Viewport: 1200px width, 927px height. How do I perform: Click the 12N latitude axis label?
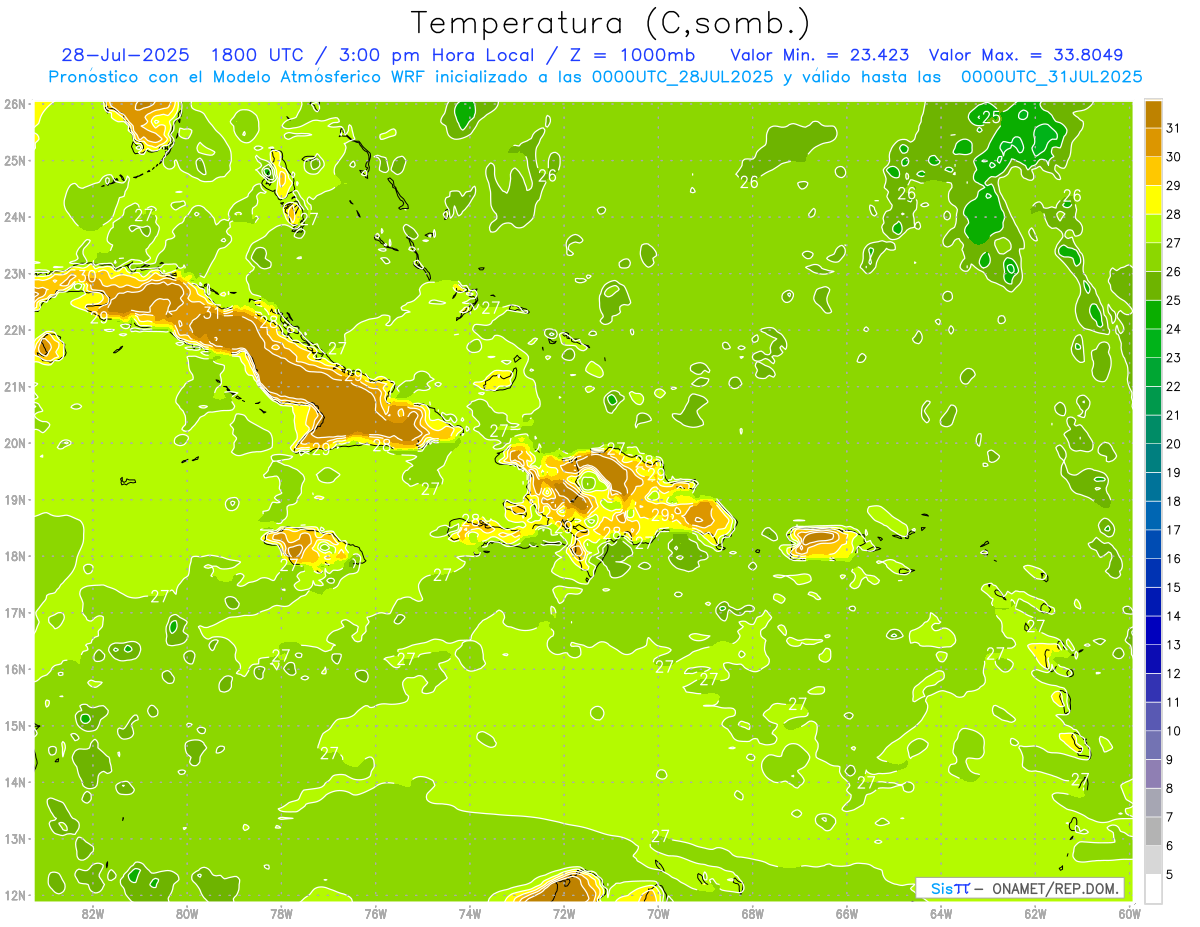point(15,895)
